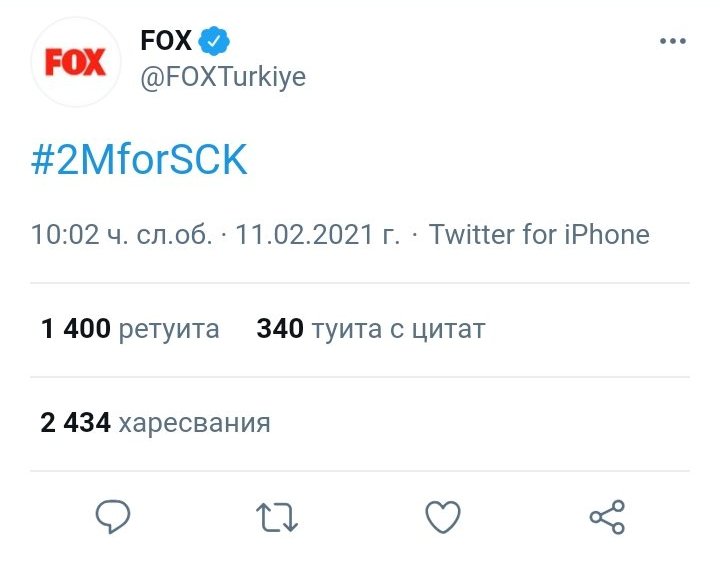720x561 pixels.
Task: Open the @FOXTurkiye handle link
Action: click(x=223, y=78)
